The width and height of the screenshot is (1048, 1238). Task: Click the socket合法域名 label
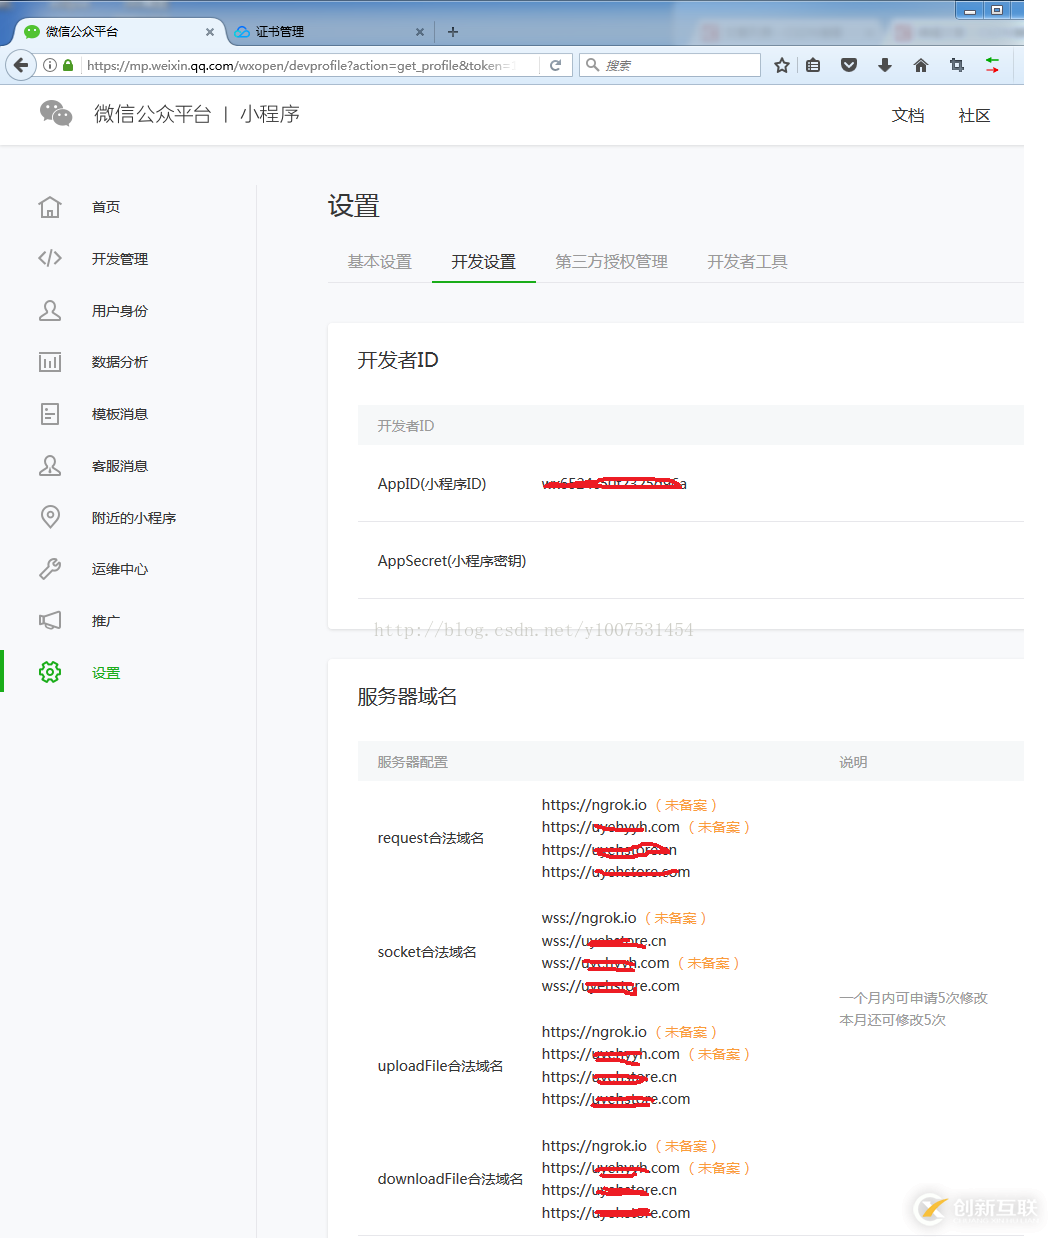(427, 952)
